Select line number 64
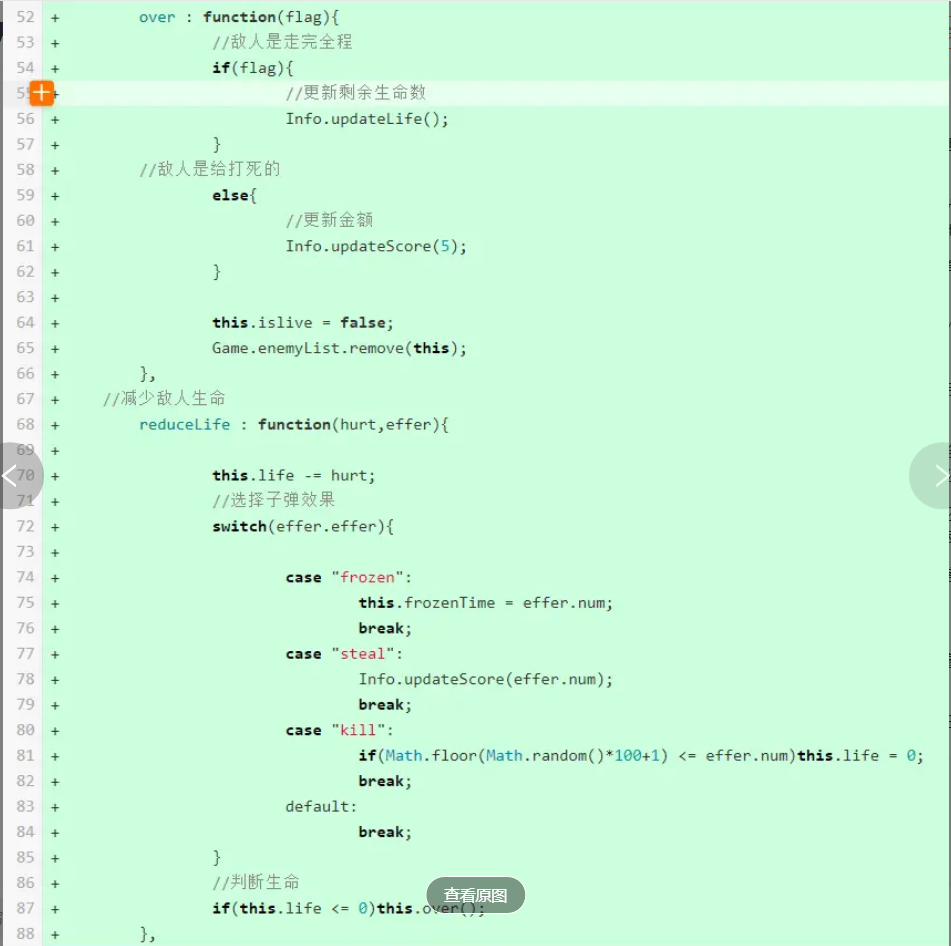Screen dimensions: 951x946 tap(24, 322)
